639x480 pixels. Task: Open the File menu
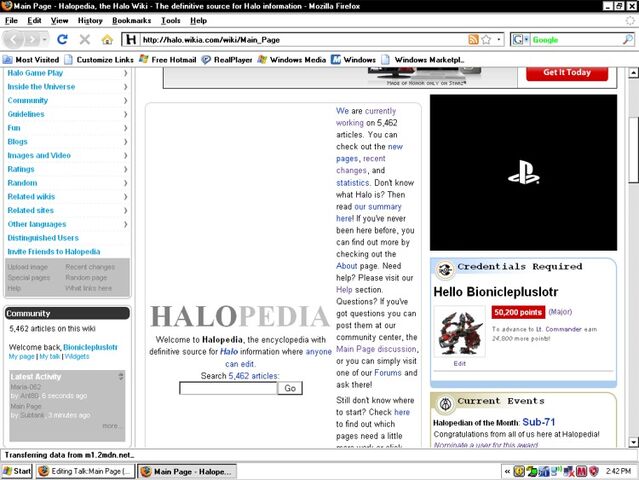11,20
